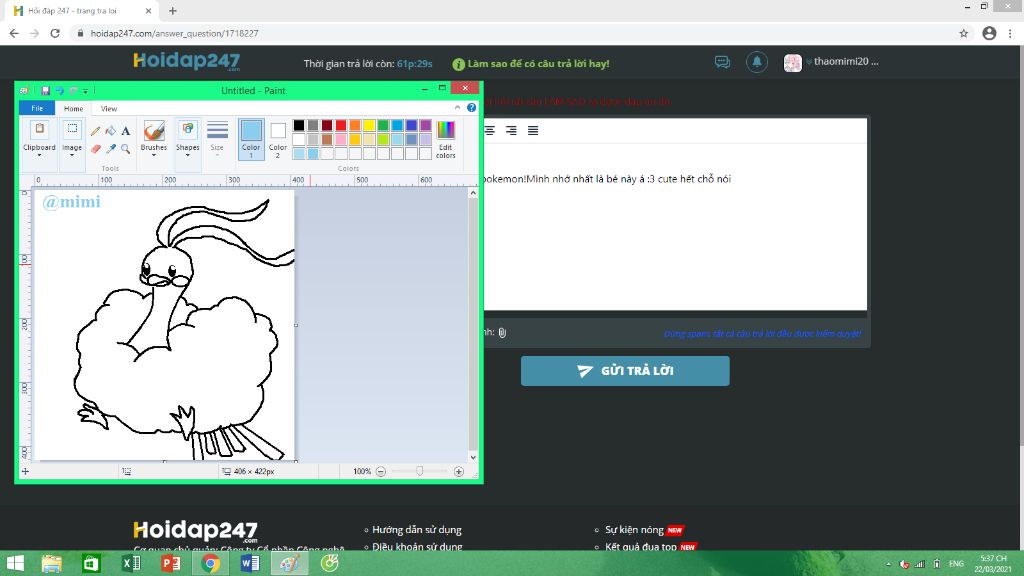Viewport: 1024px width, 576px height.
Task: Select the Pencil tool in Paint
Action: [95, 131]
